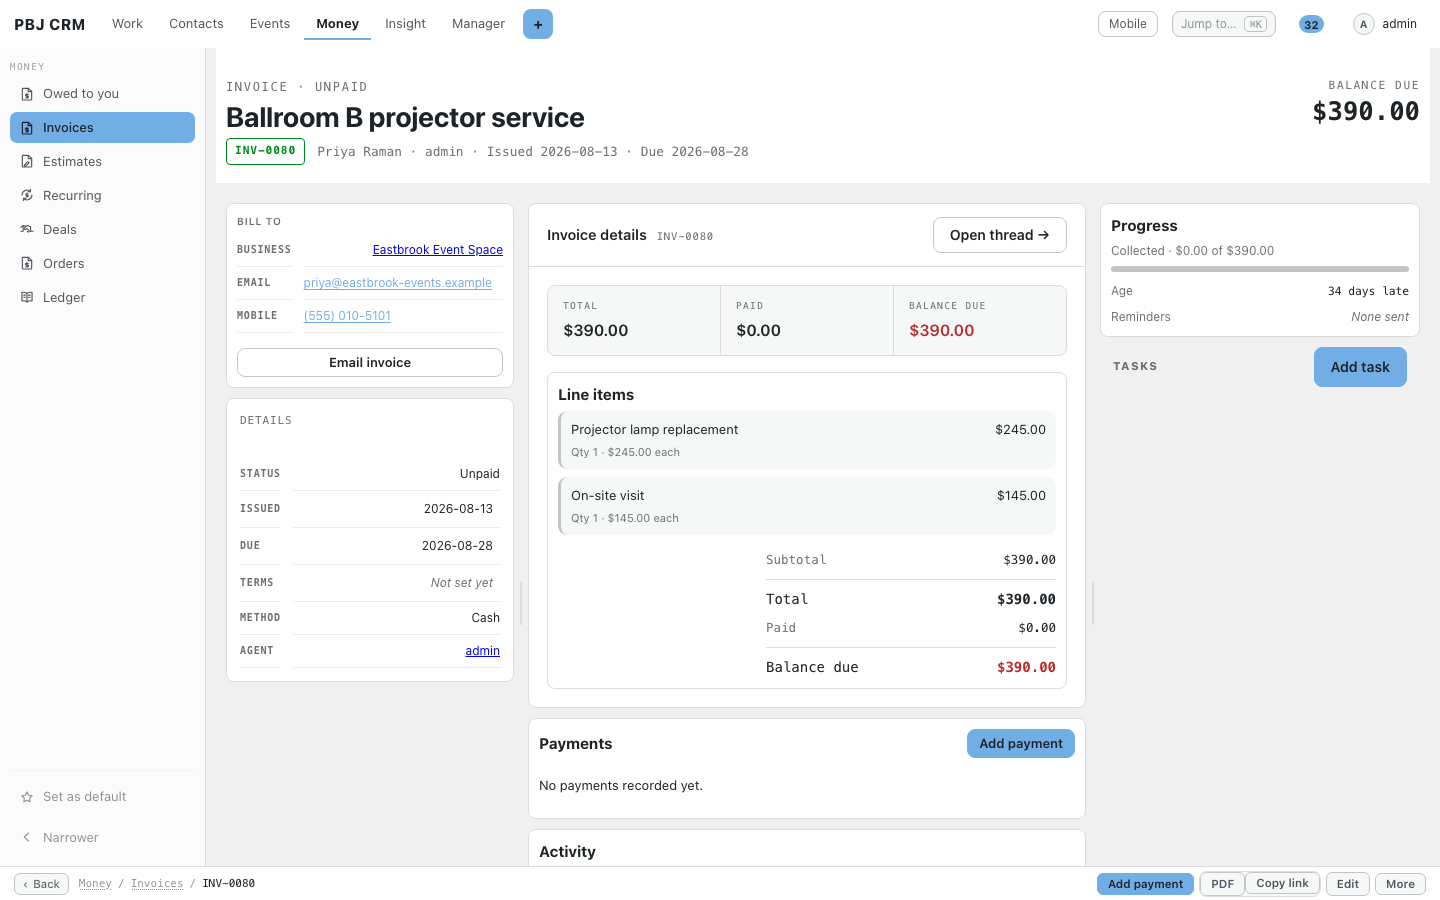Viewport: 1440px width, 900px height.
Task: Go to the Events tab
Action: [270, 24]
